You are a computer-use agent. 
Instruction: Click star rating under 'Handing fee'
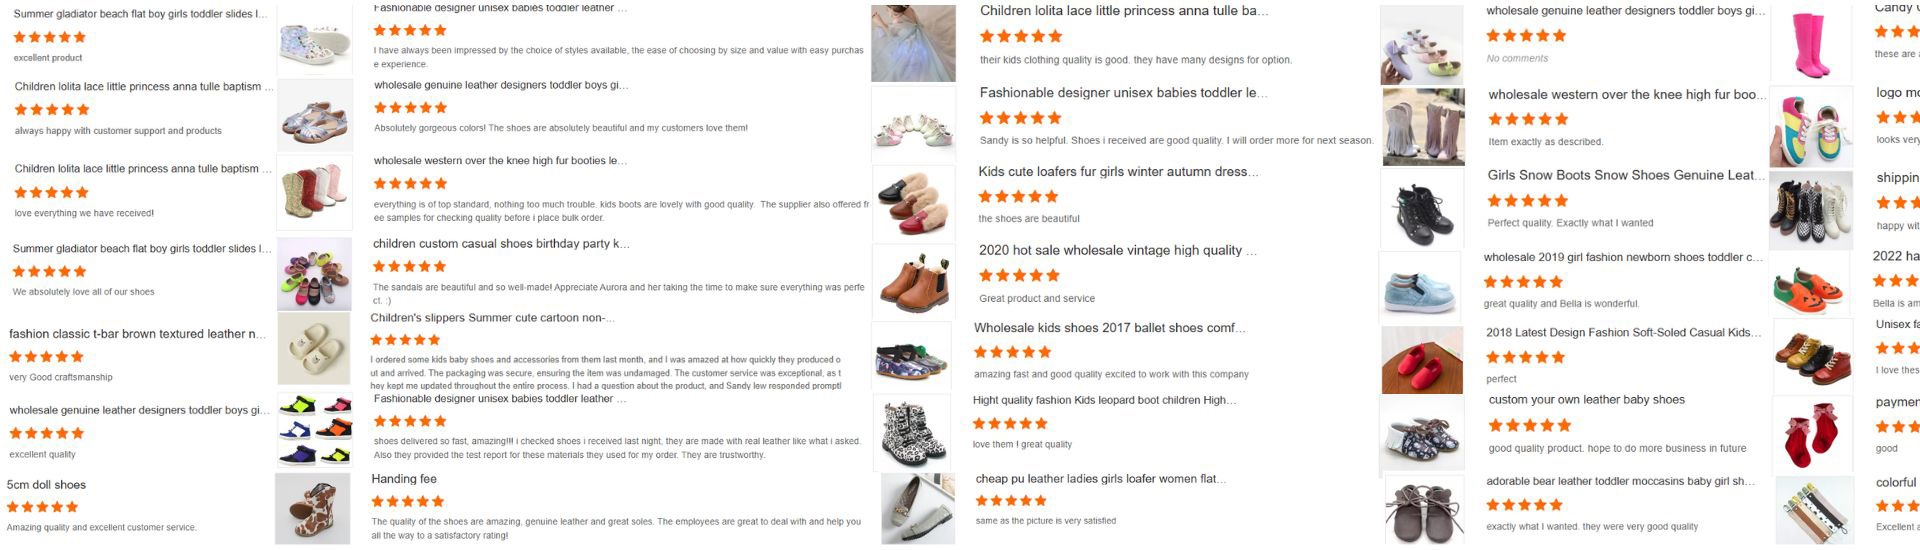[408, 501]
